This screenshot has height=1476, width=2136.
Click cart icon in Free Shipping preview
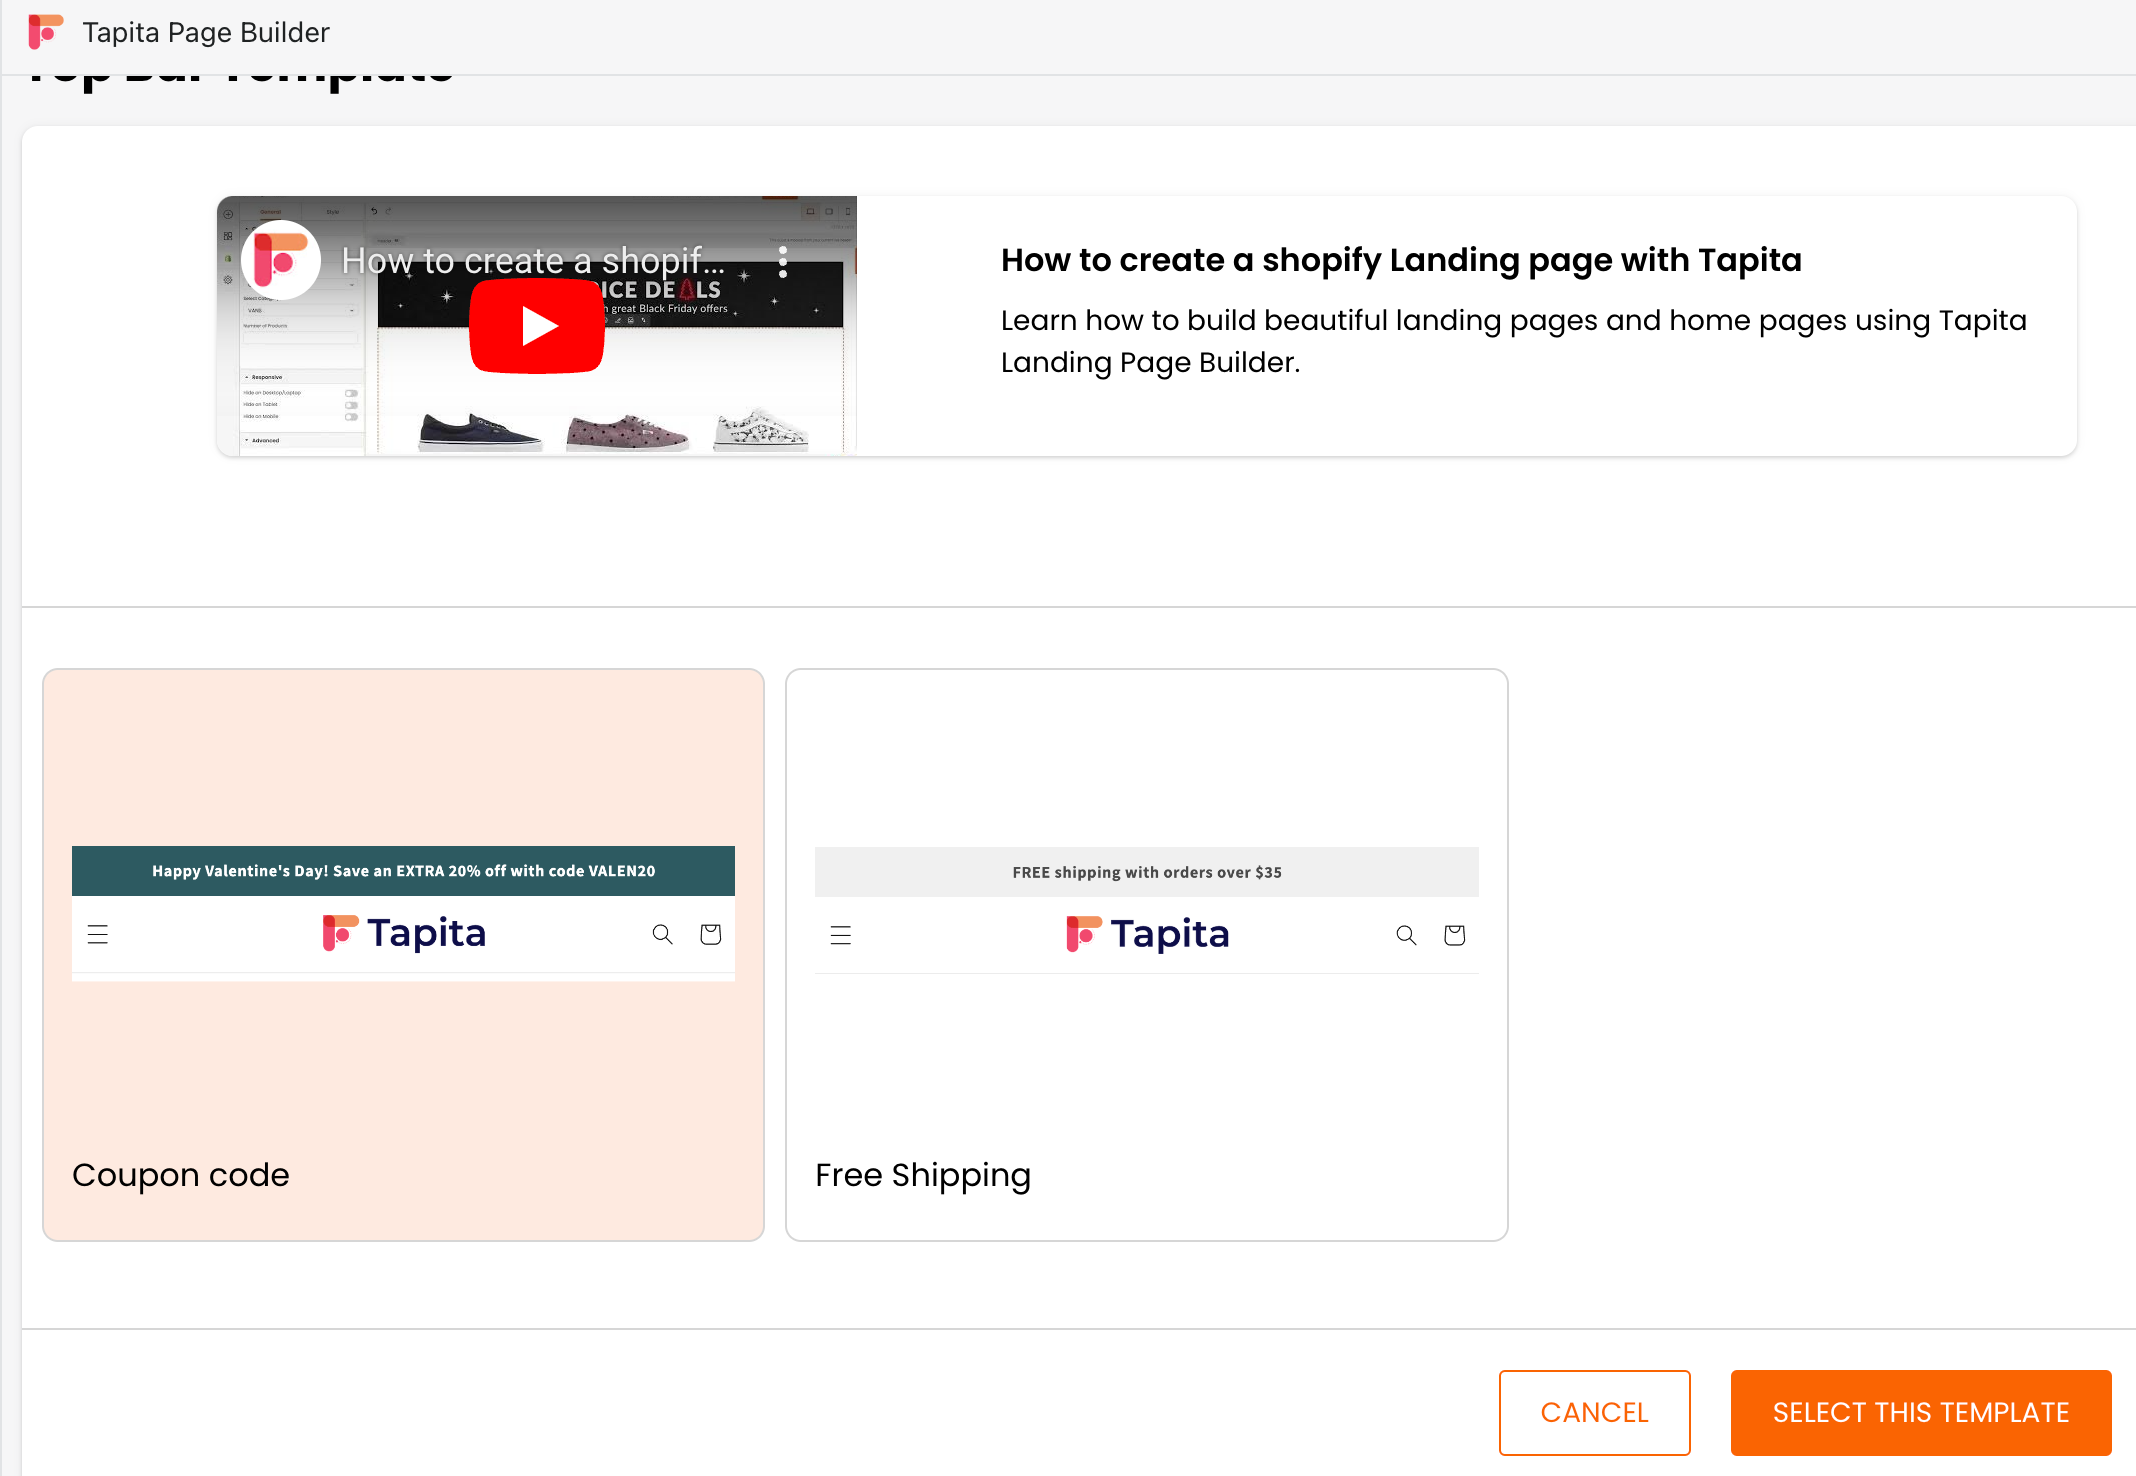pyautogui.click(x=1454, y=935)
